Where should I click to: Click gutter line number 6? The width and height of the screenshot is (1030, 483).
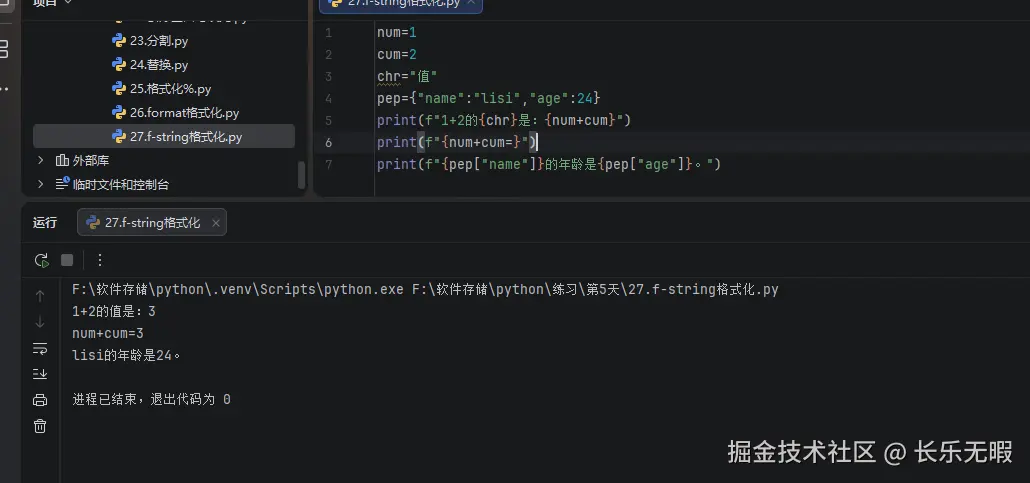328,143
